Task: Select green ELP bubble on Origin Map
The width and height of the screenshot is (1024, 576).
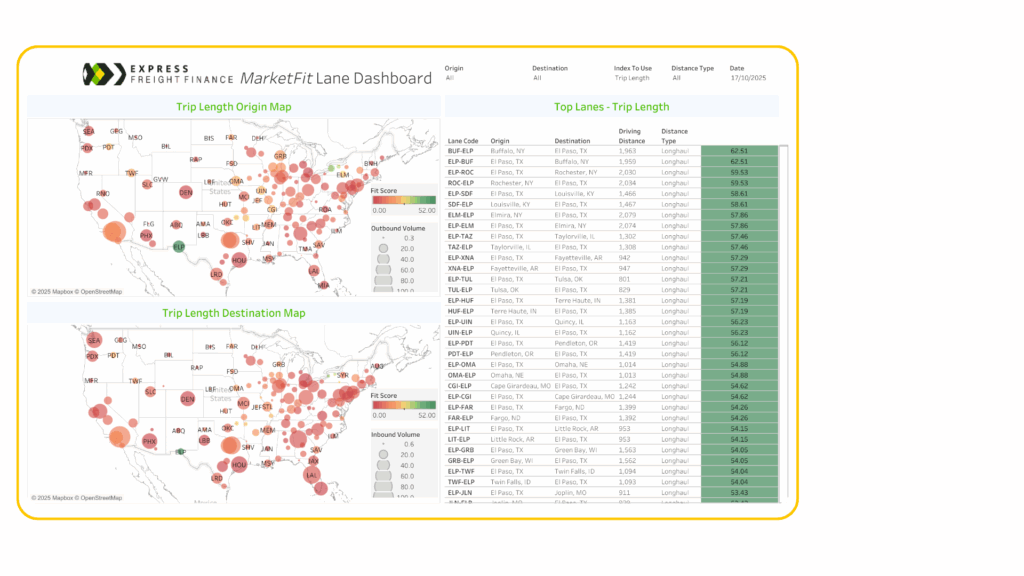Action: pos(179,246)
